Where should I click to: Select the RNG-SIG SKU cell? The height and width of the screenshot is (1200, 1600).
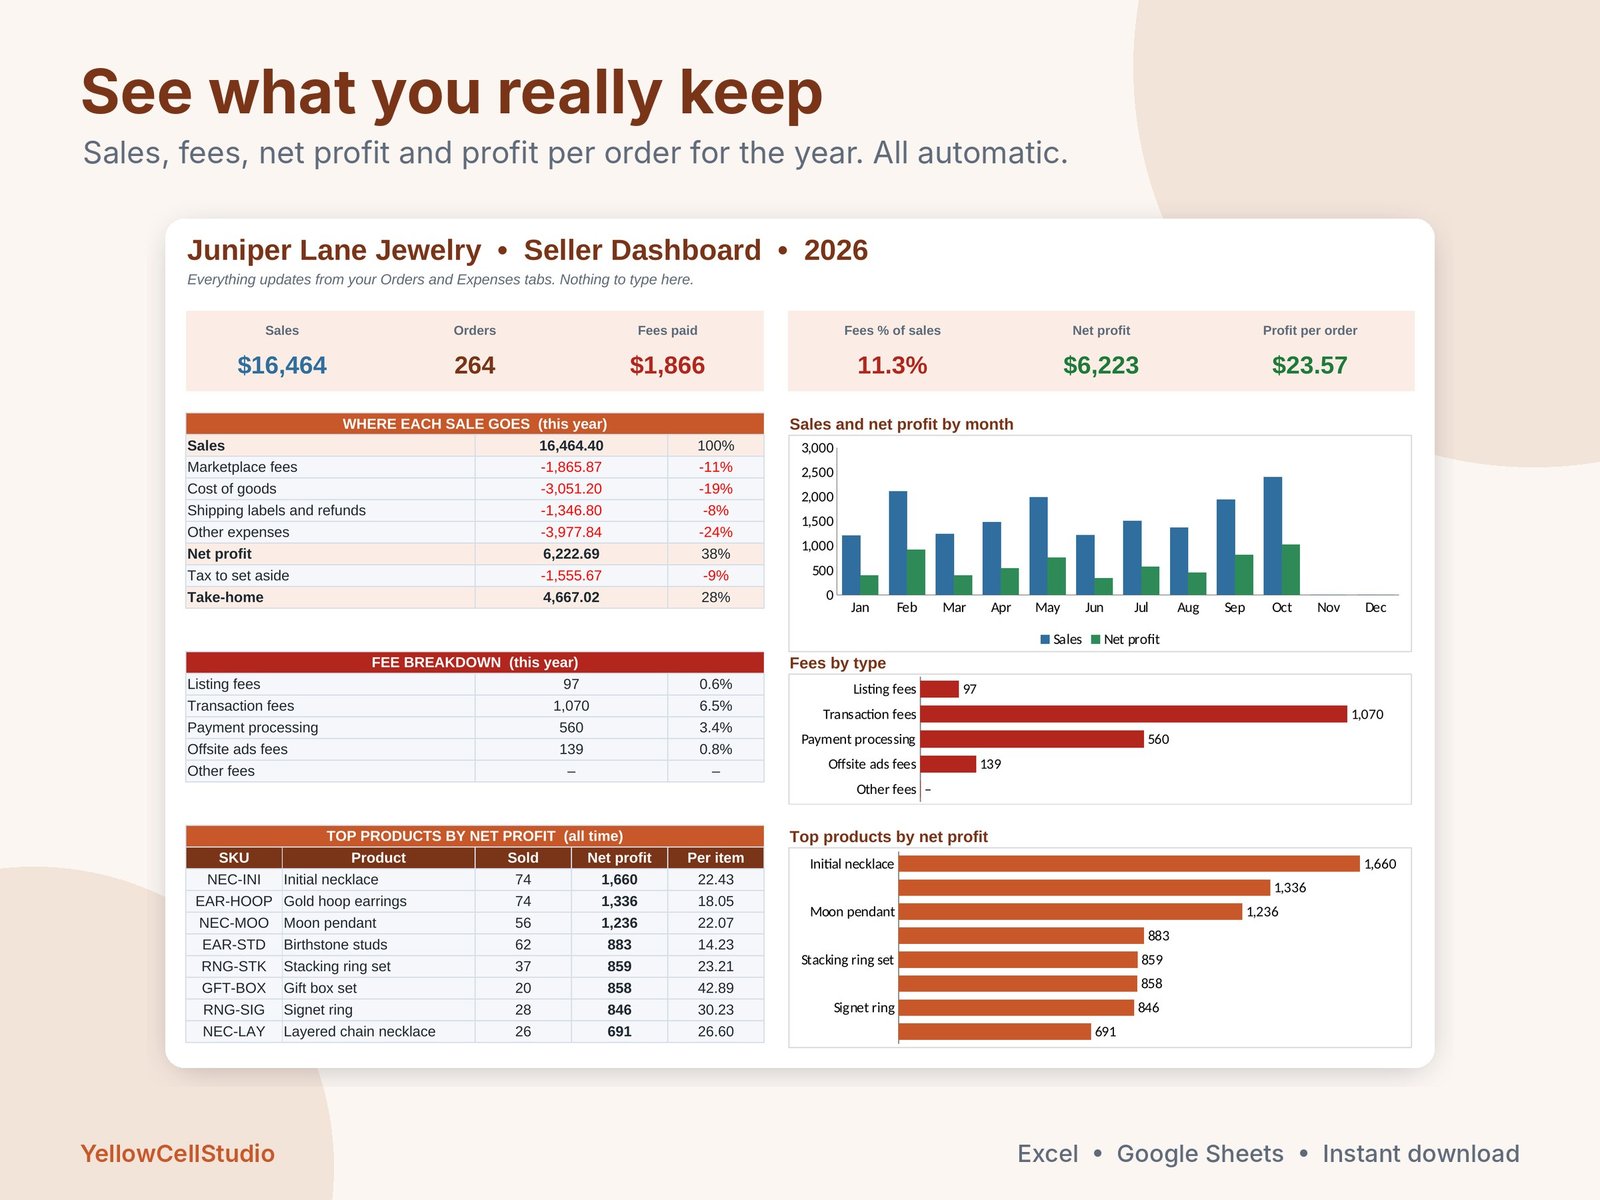pyautogui.click(x=234, y=1010)
